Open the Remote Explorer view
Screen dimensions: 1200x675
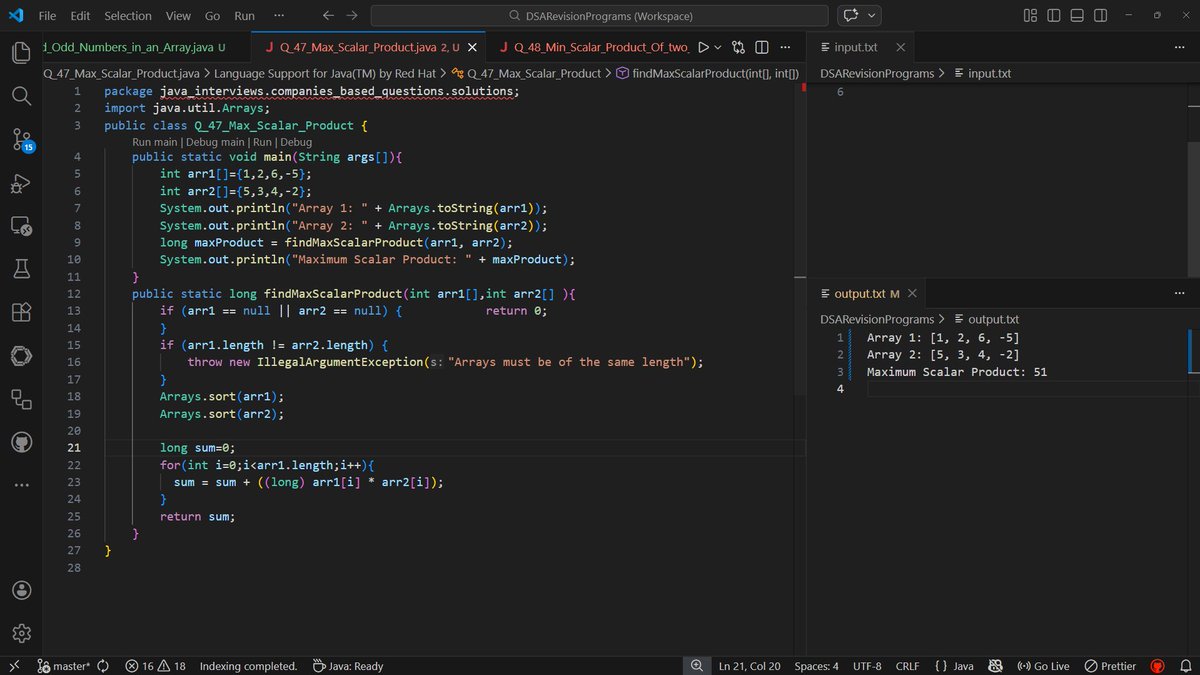22,226
